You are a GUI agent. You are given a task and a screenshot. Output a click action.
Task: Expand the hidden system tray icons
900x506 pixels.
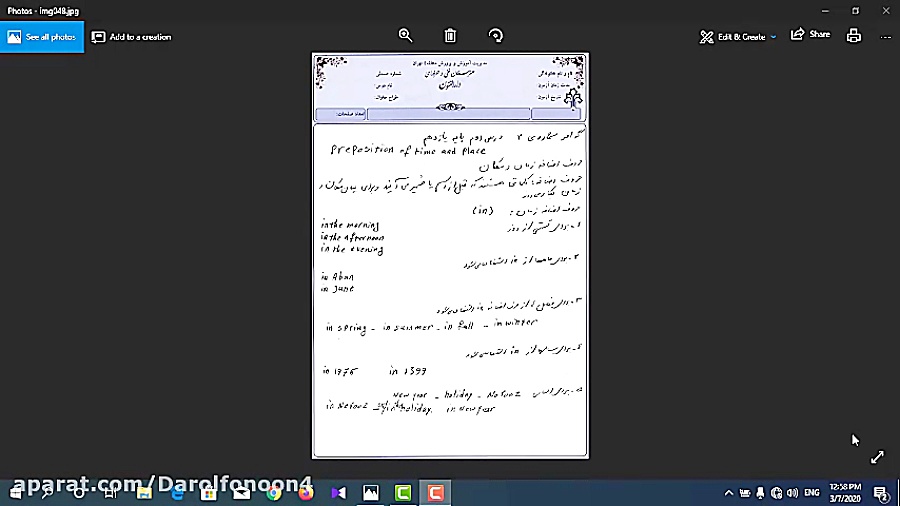tap(728, 493)
